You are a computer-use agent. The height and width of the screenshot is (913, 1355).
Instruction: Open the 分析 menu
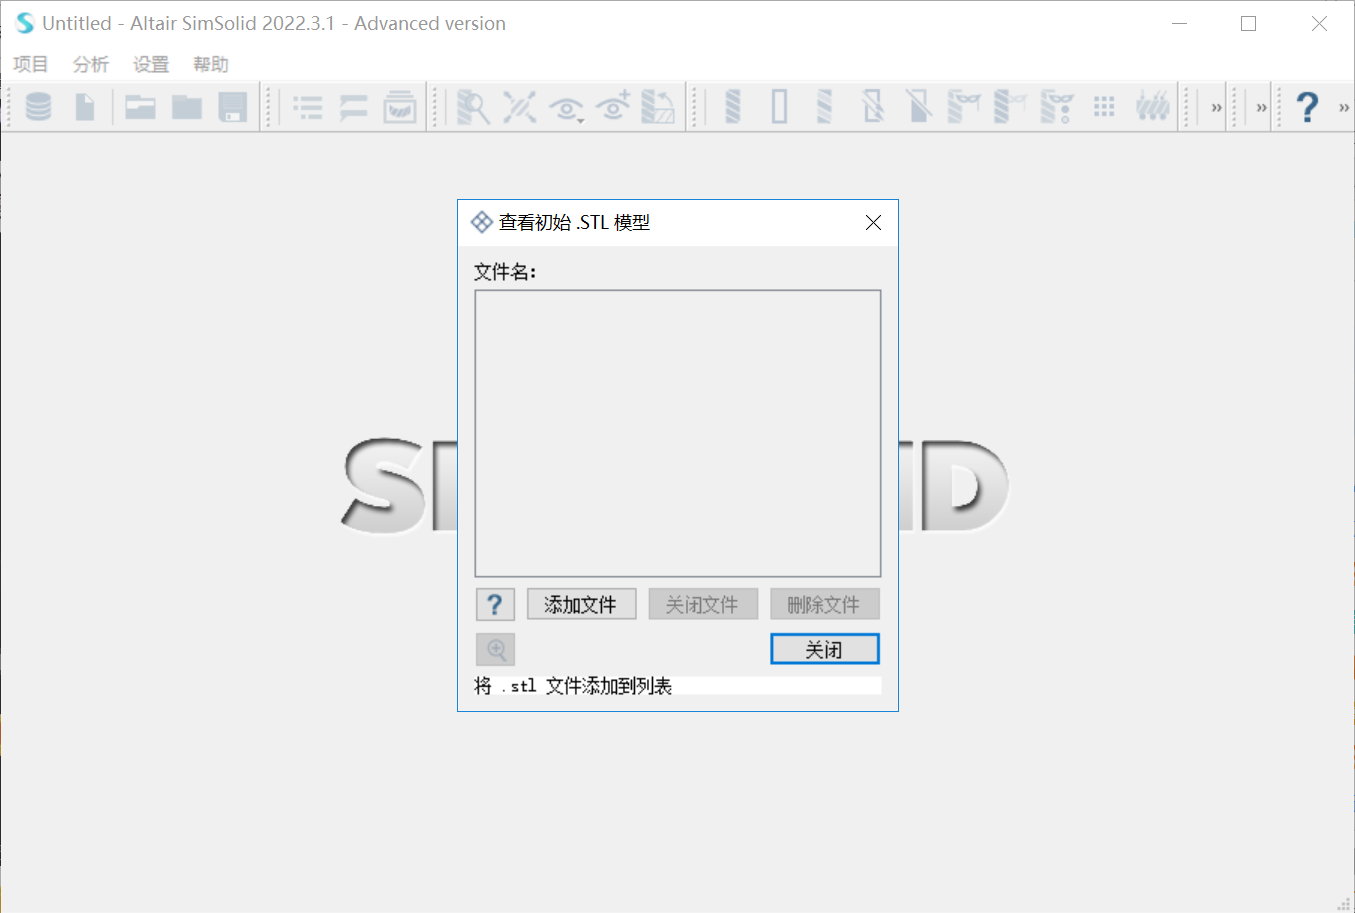click(x=90, y=64)
